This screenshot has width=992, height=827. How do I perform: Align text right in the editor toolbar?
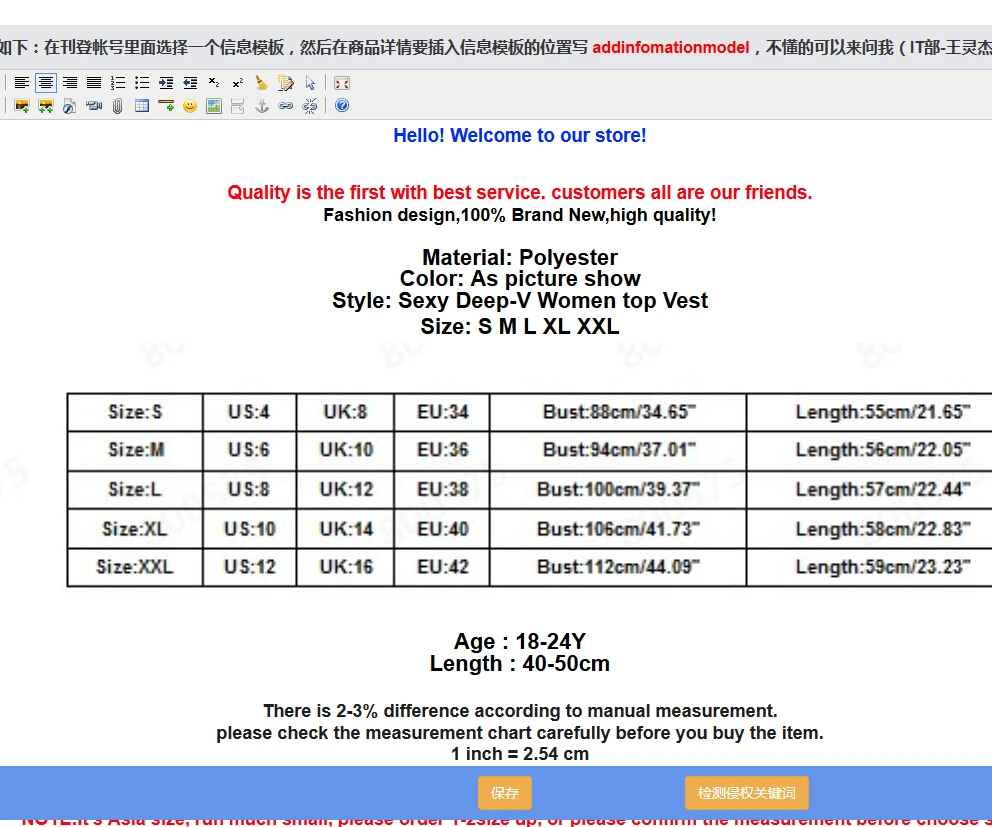coord(70,83)
